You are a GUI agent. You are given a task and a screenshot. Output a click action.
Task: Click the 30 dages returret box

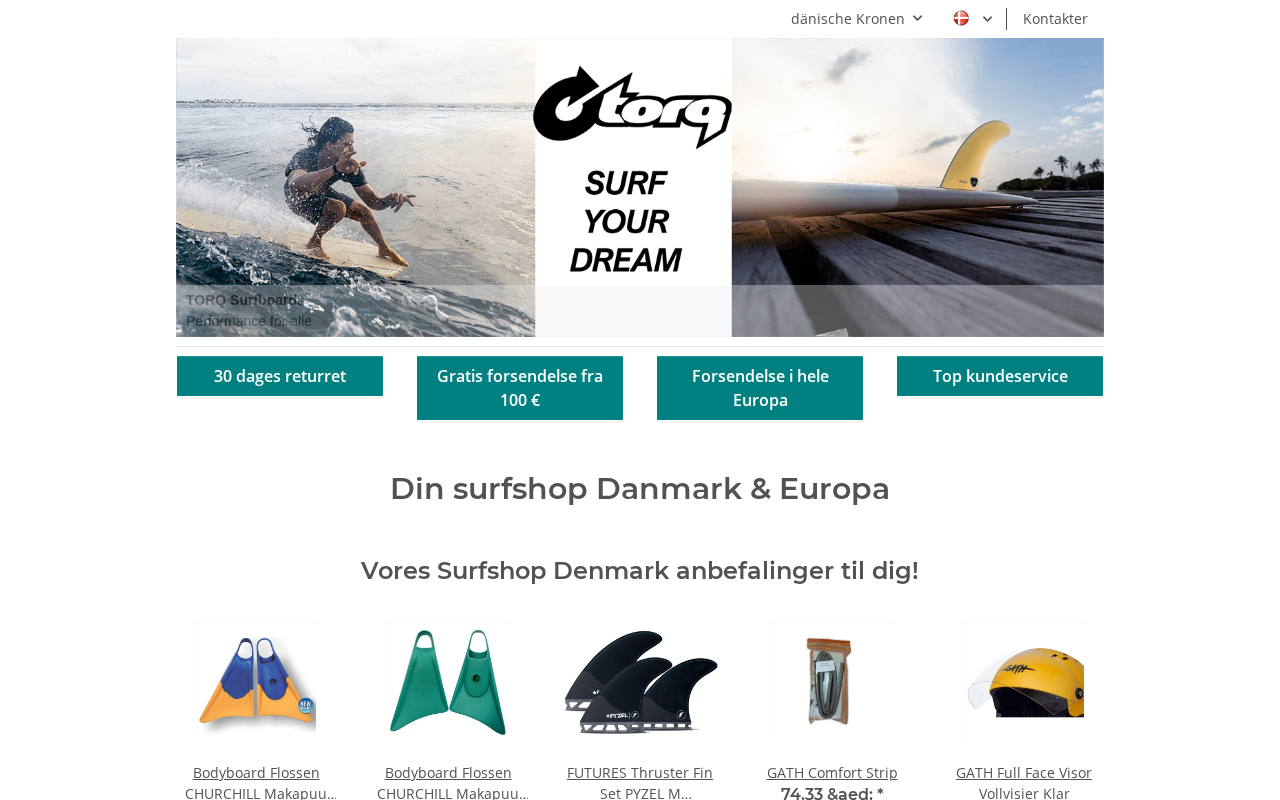[x=280, y=376]
